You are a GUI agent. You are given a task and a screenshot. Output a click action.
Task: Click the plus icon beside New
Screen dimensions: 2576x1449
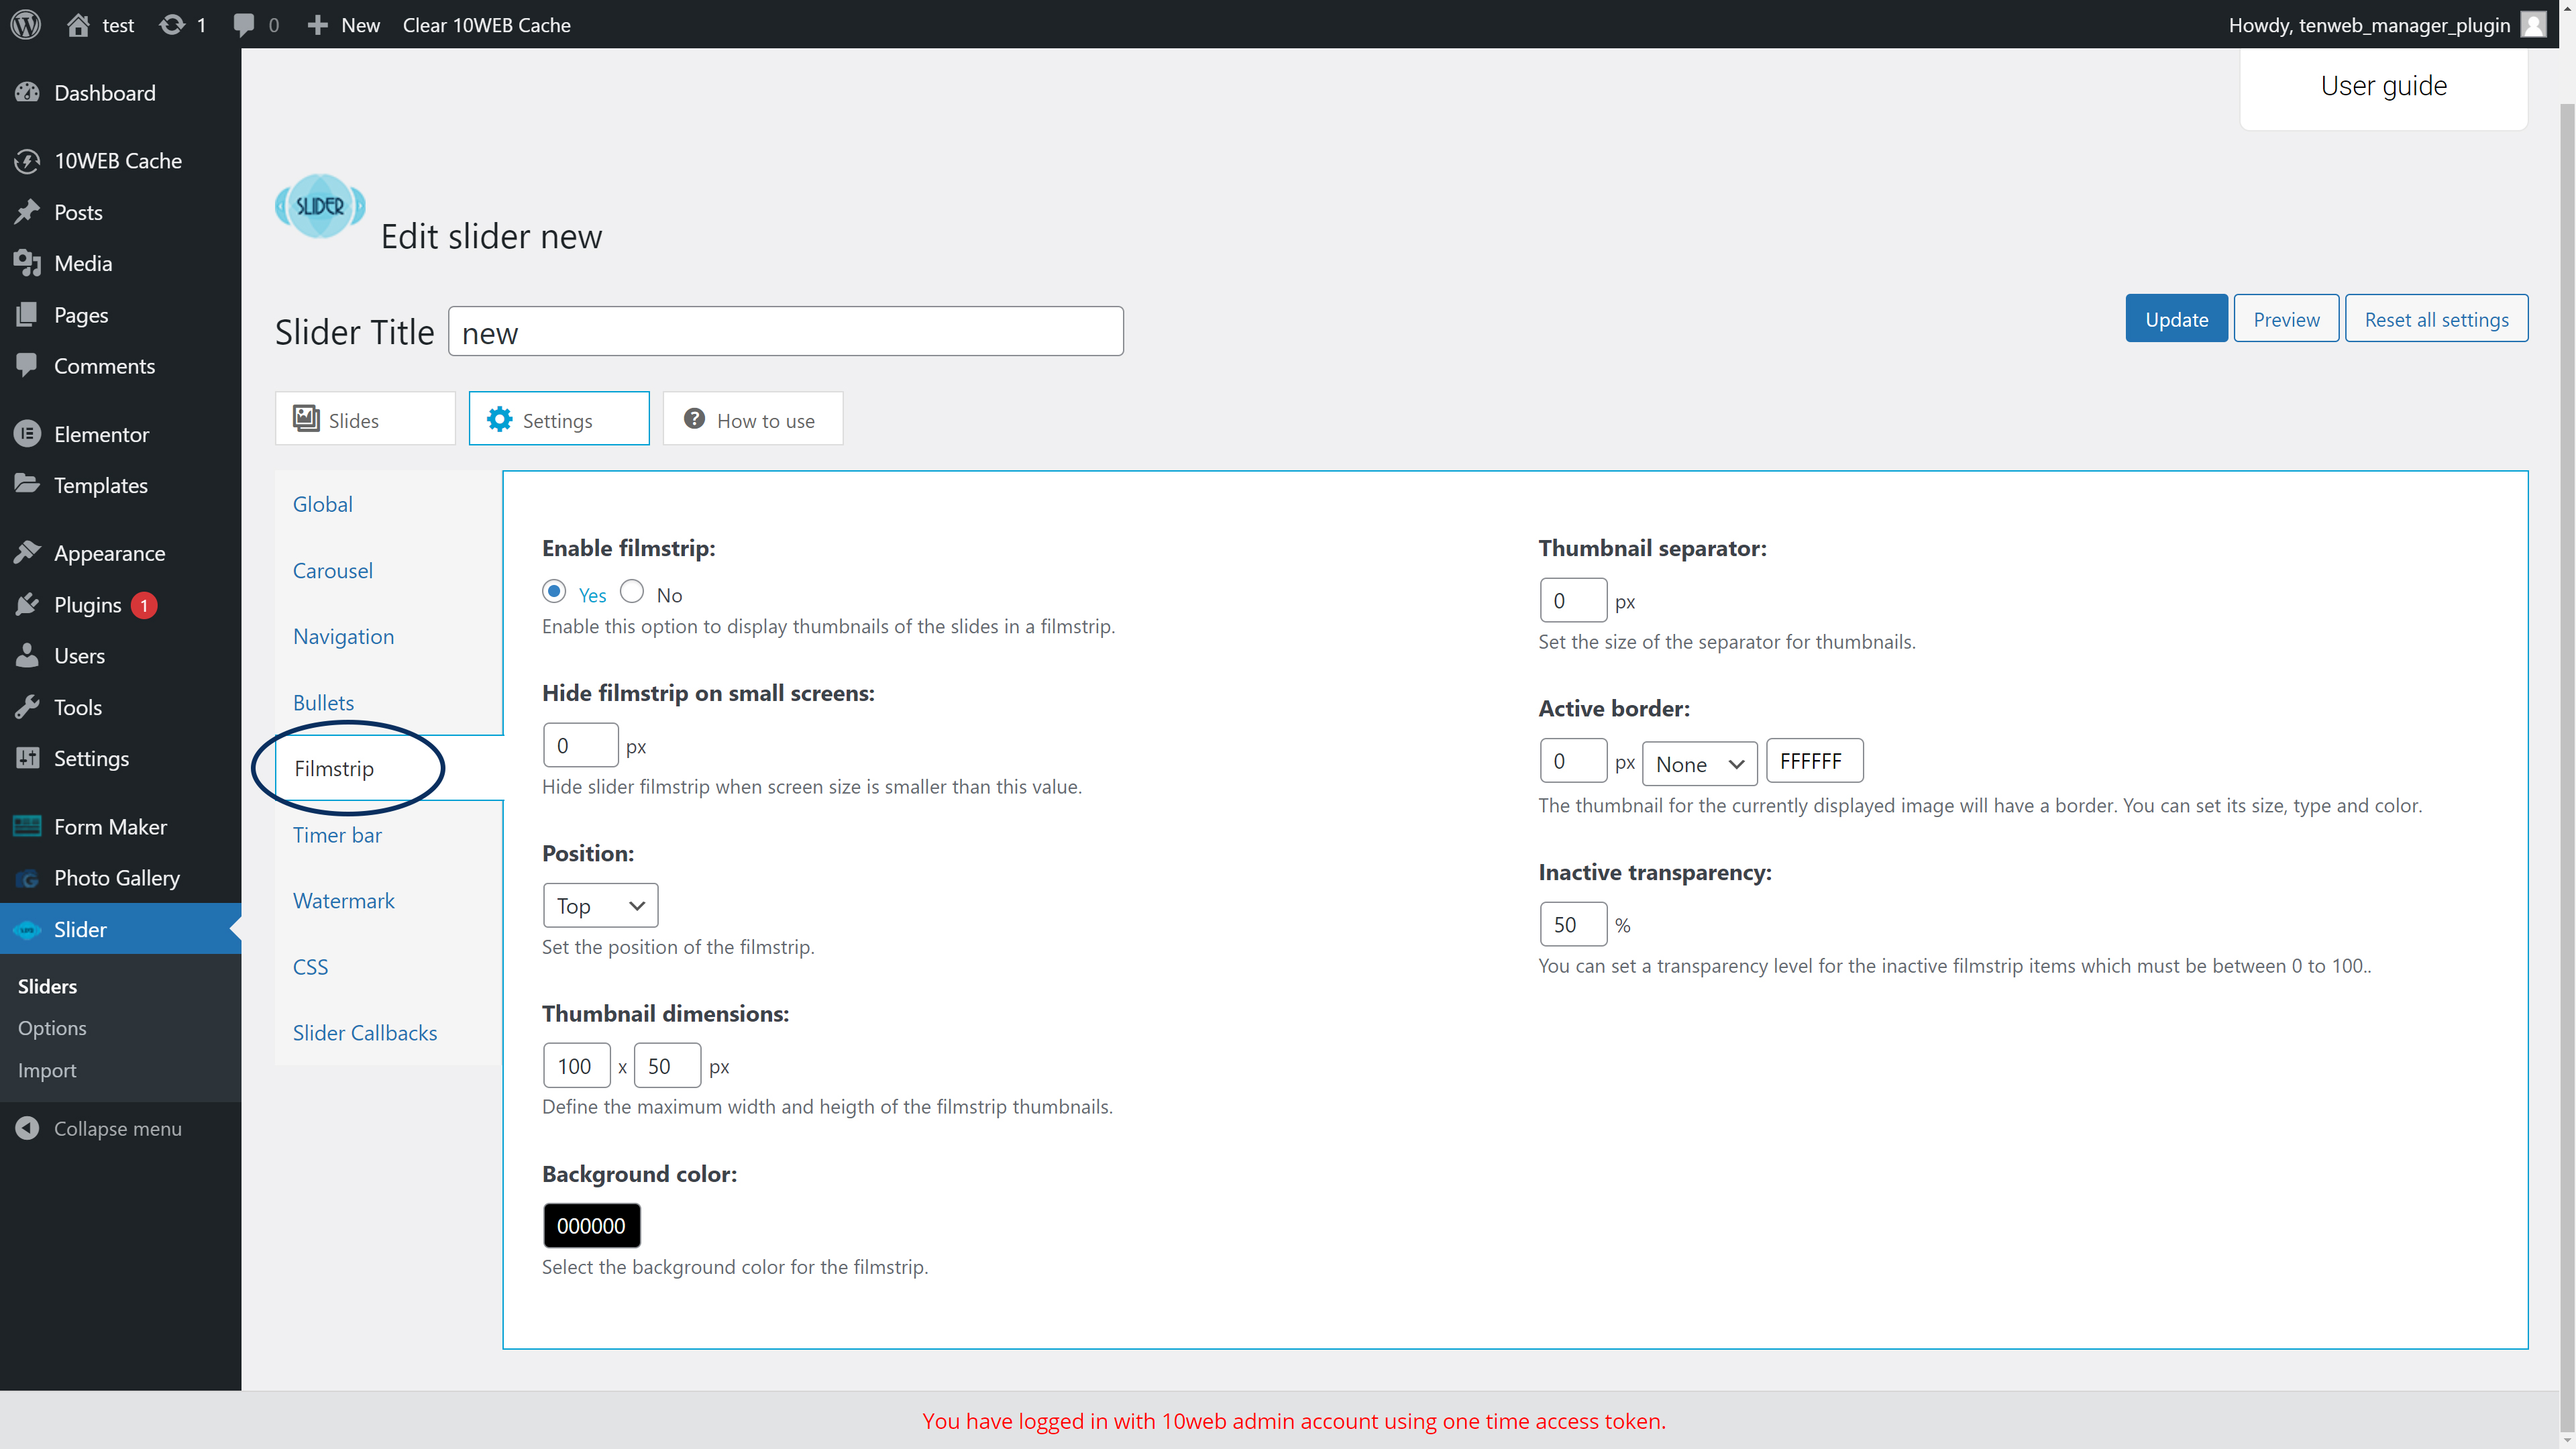click(317, 25)
